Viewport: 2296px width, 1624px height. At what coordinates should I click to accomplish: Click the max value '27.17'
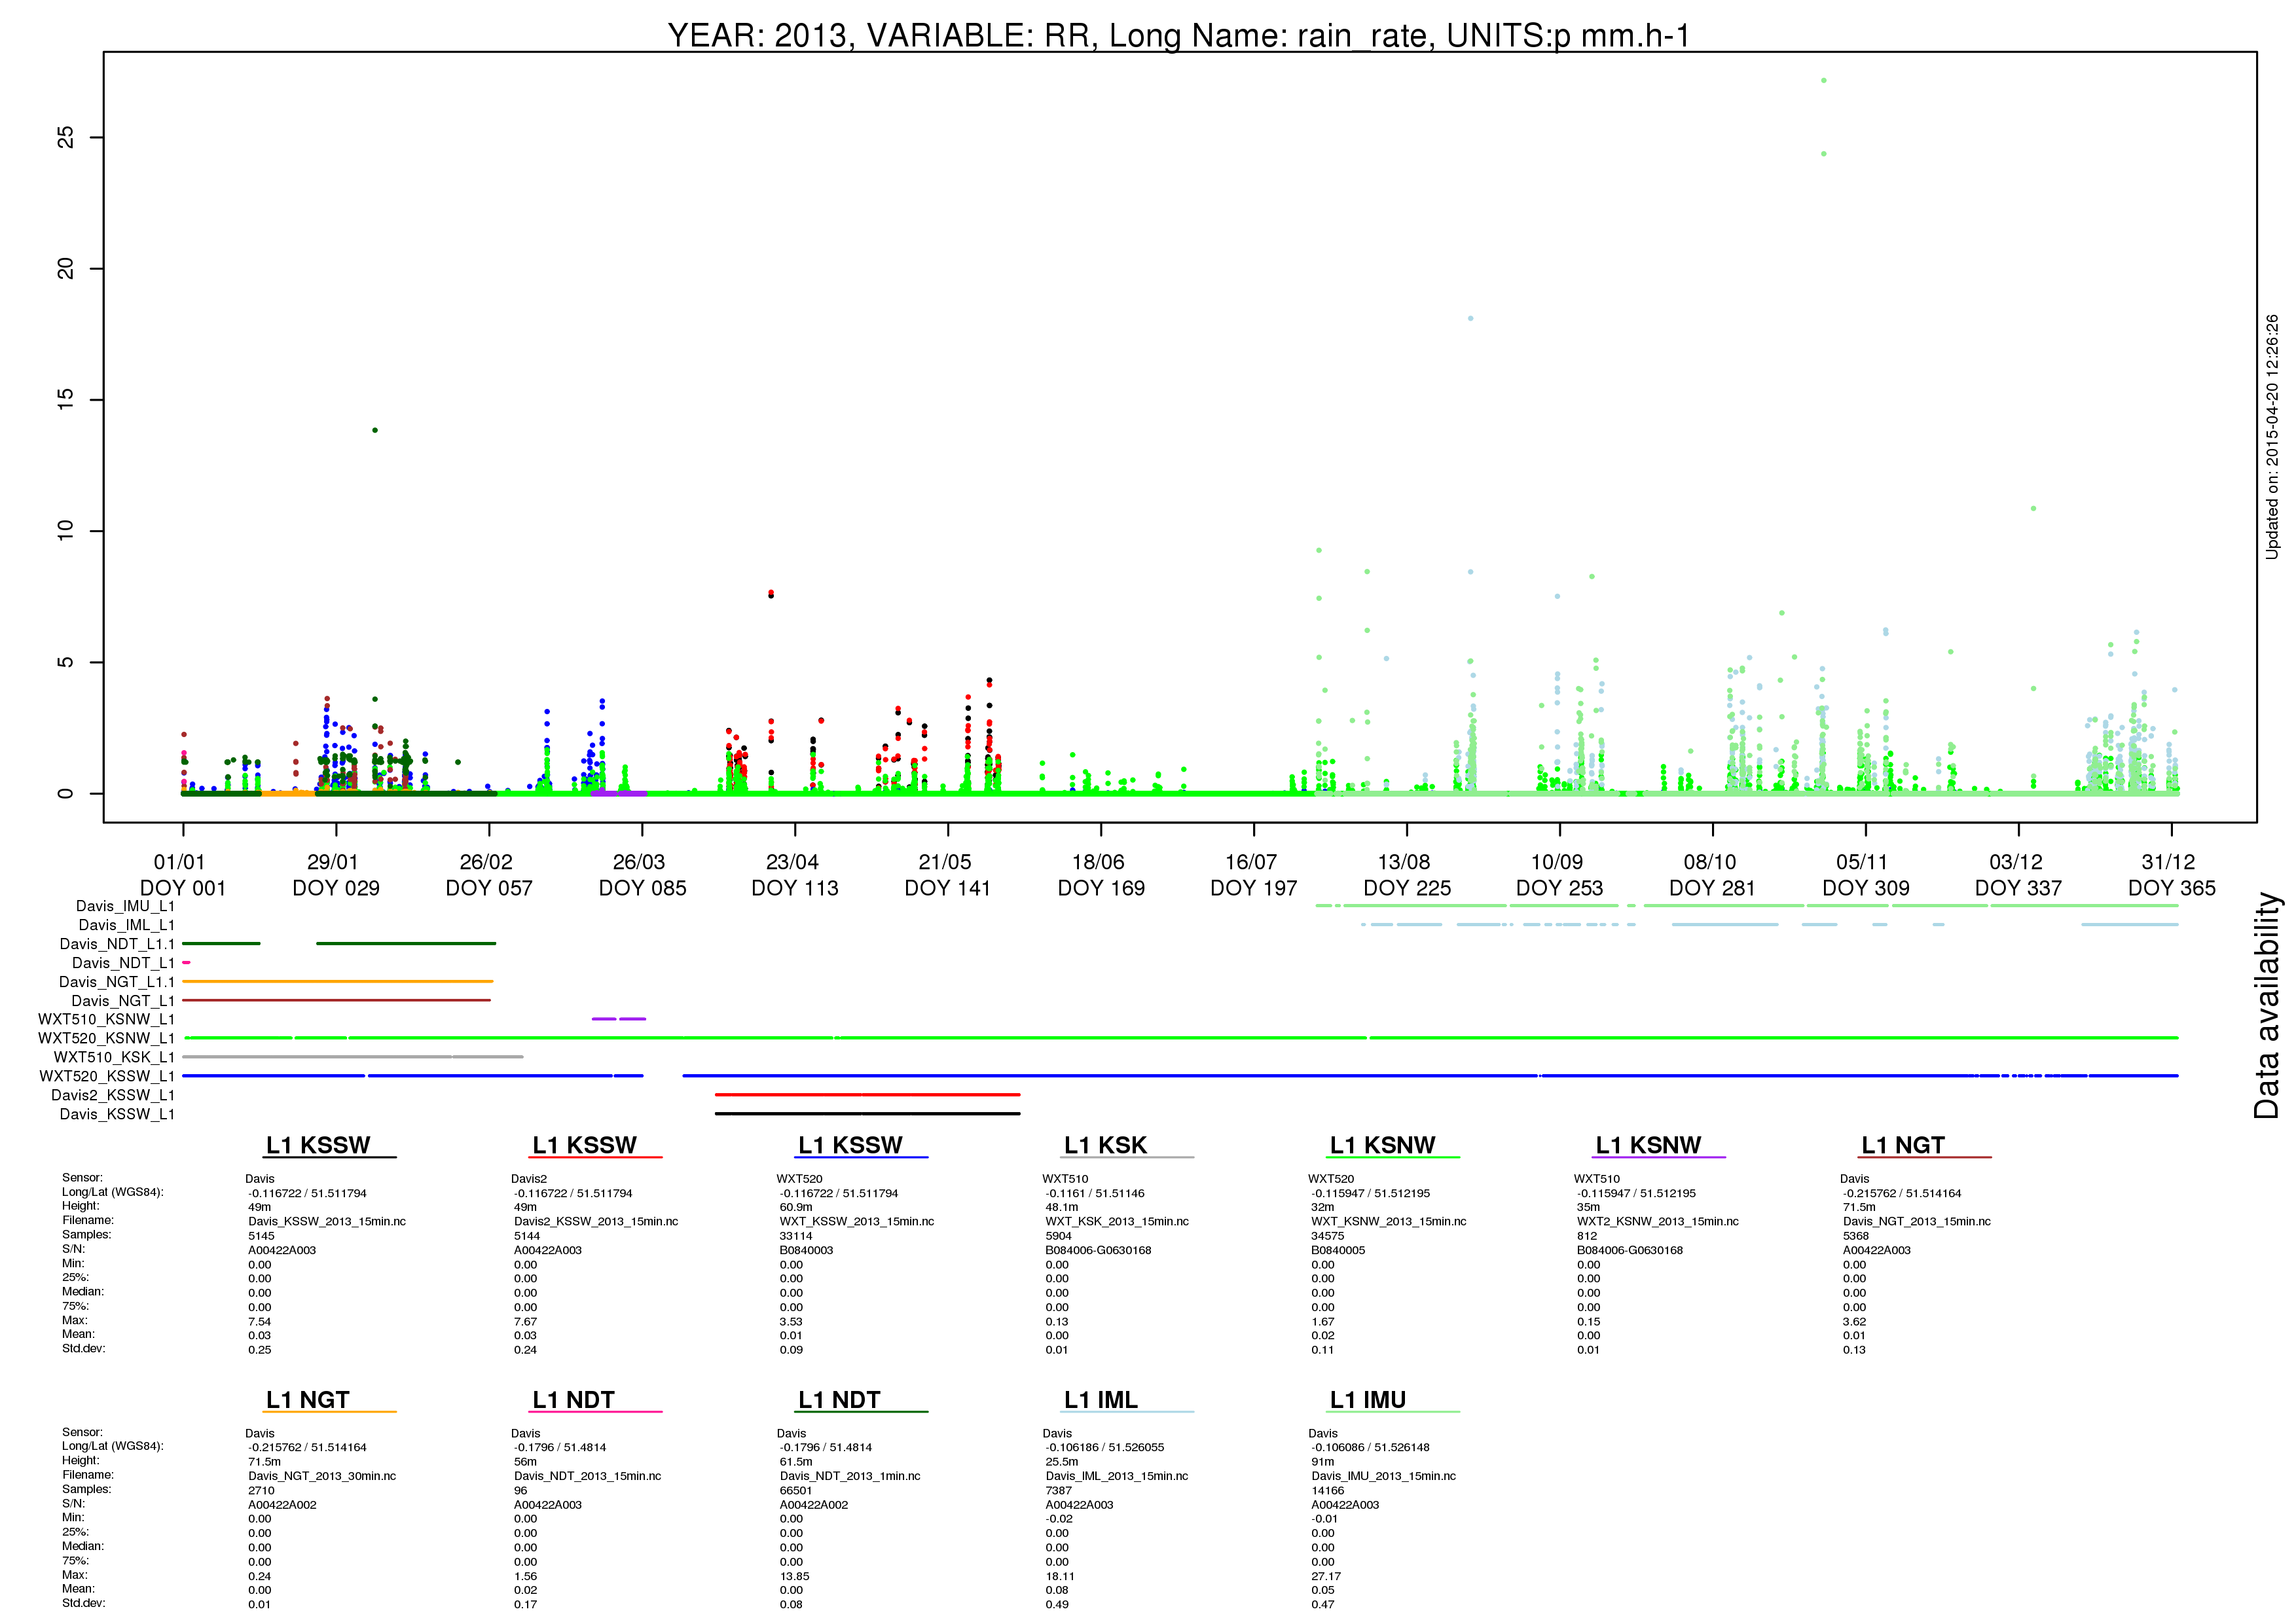click(x=1326, y=1576)
